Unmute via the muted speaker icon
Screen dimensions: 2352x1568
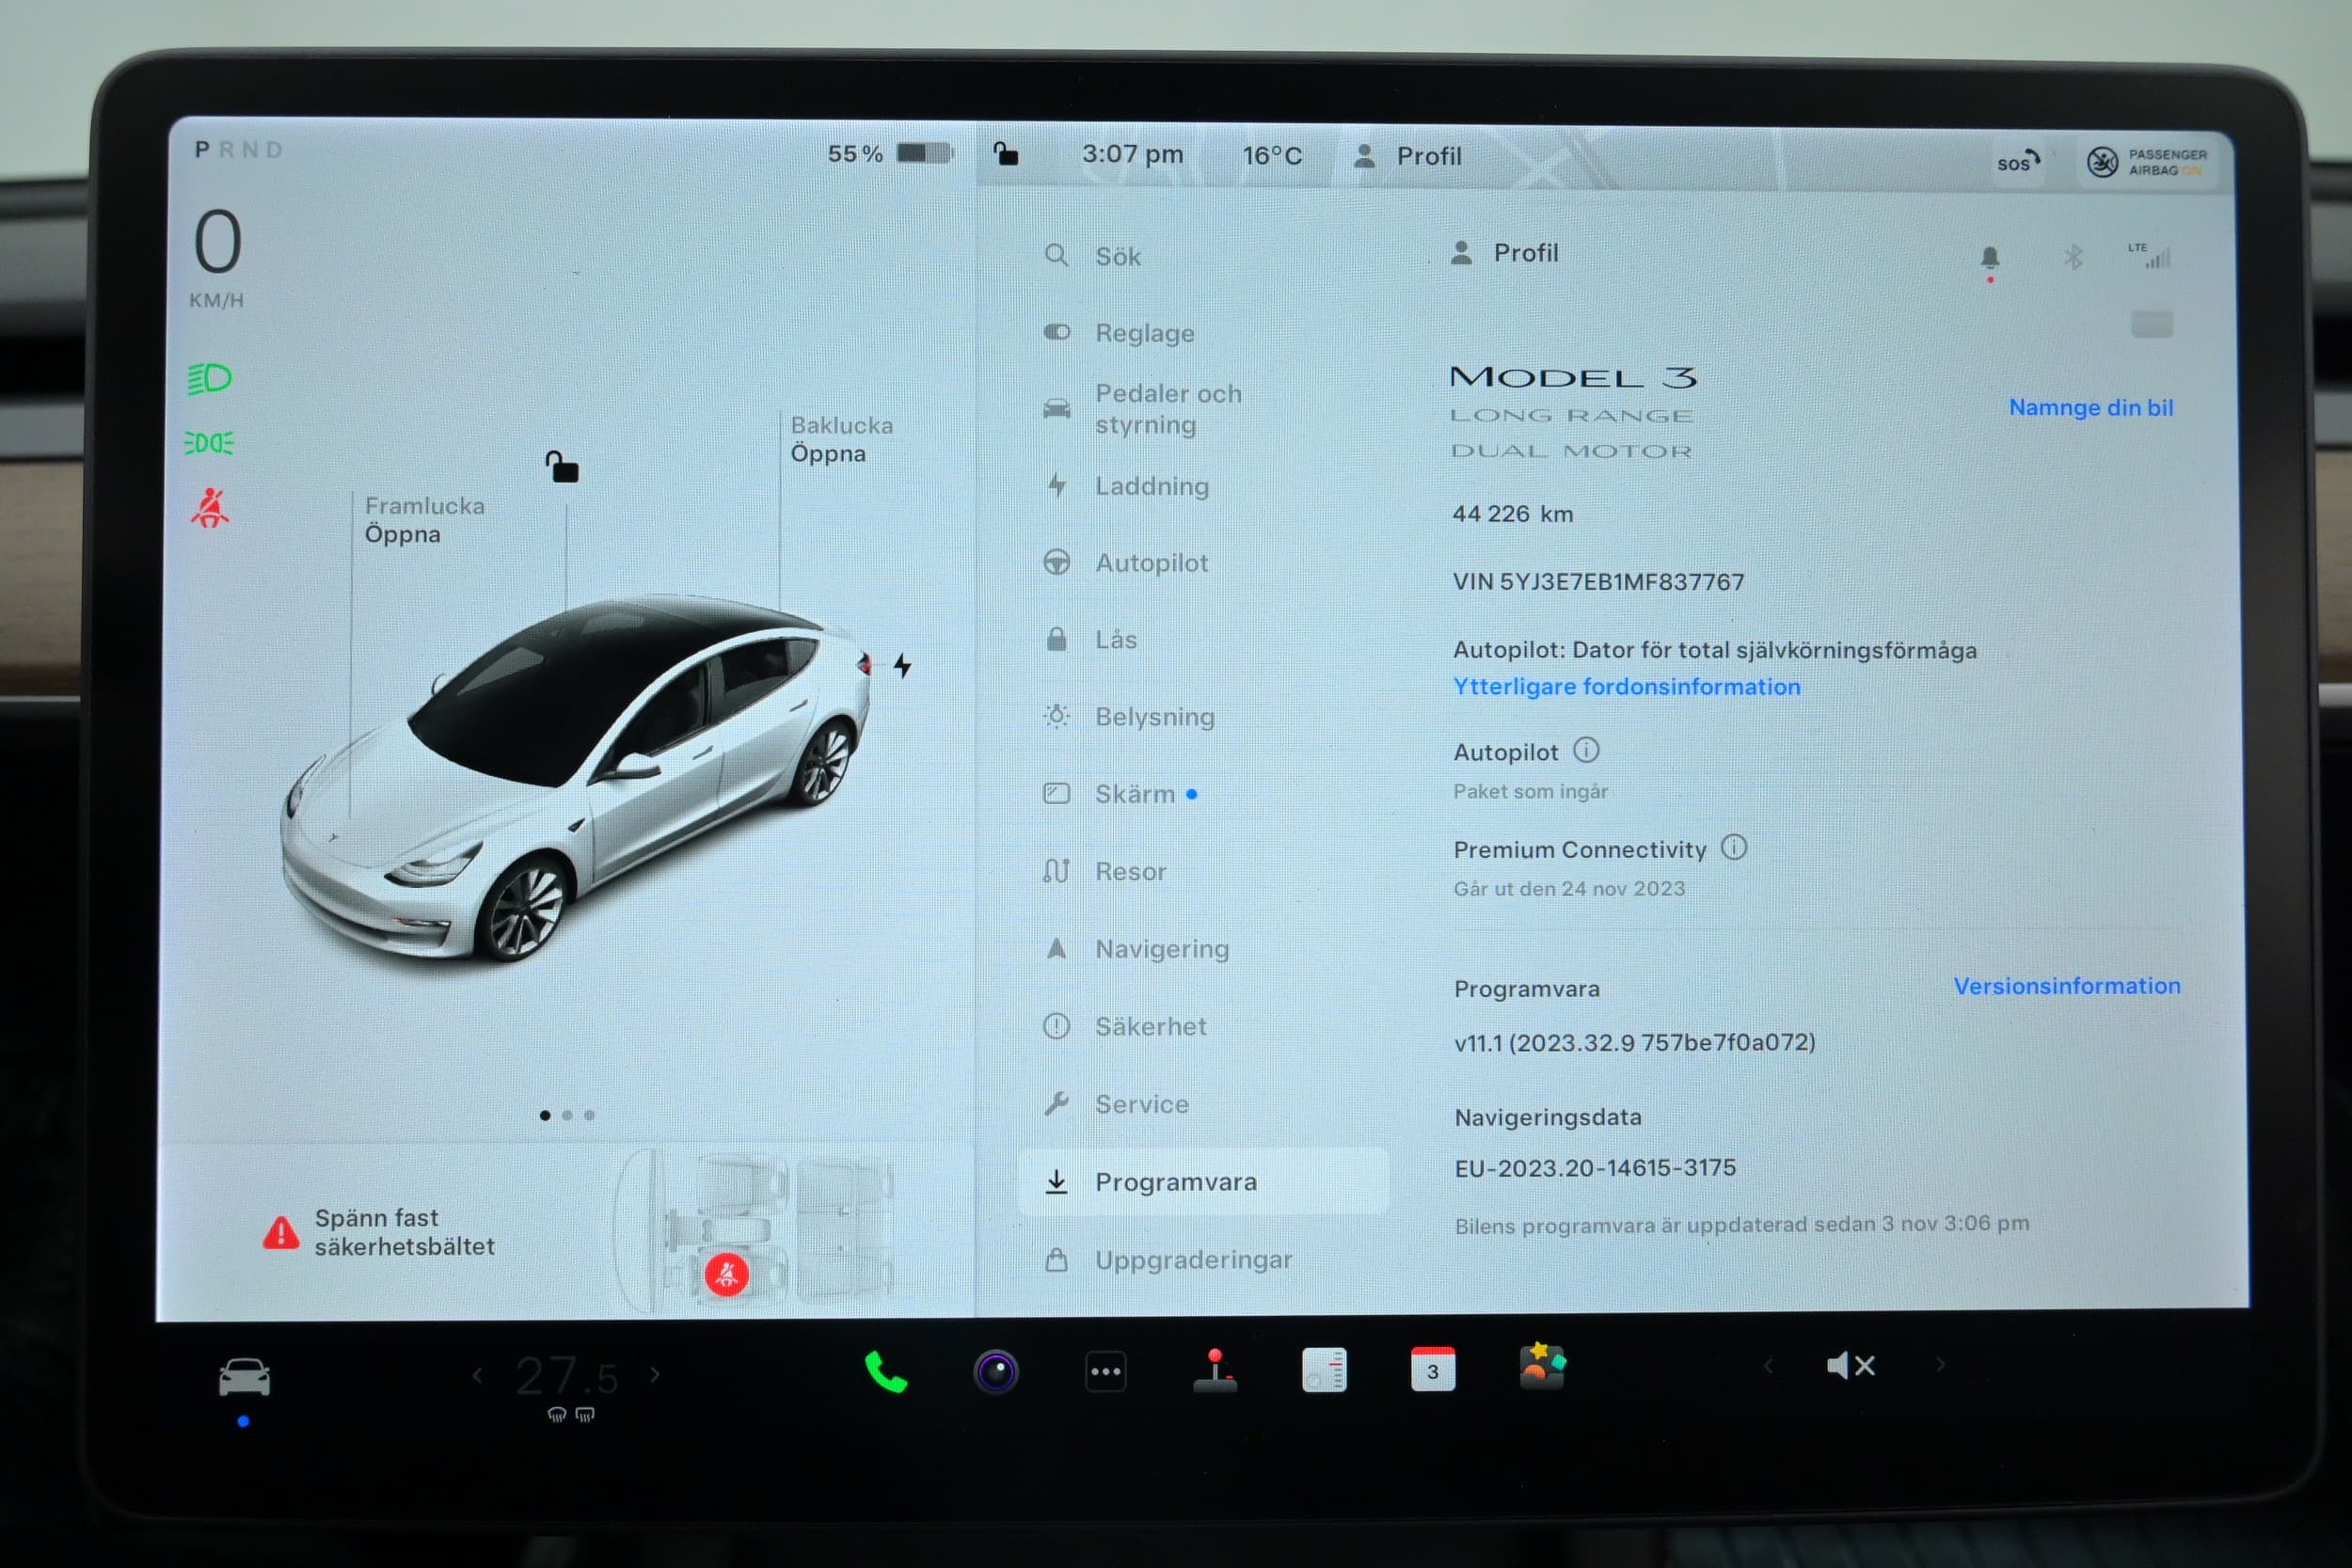1850,1366
